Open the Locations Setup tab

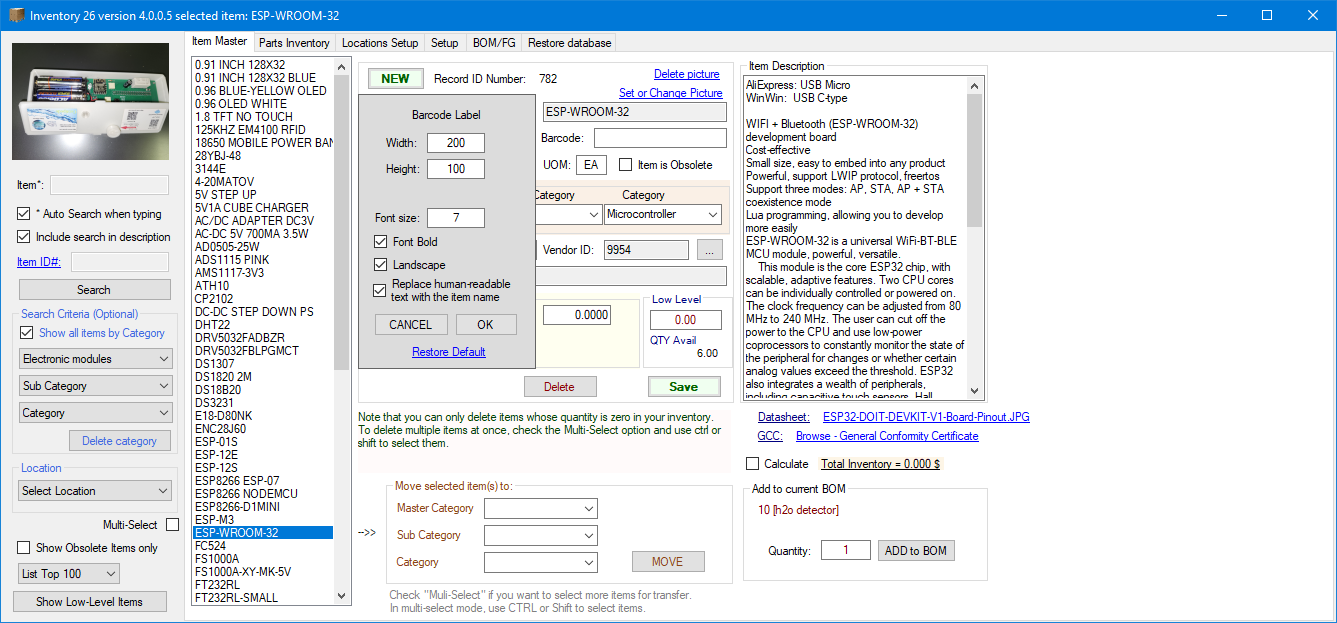[380, 43]
